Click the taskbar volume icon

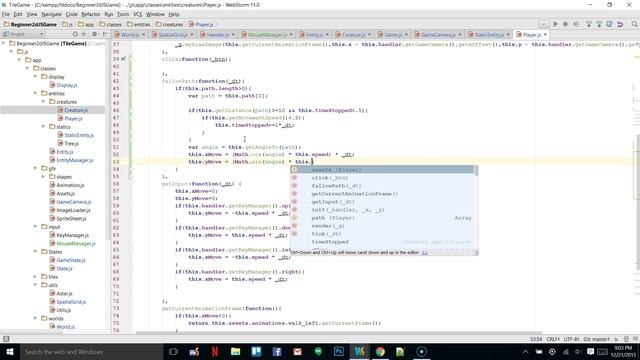tap(578, 351)
